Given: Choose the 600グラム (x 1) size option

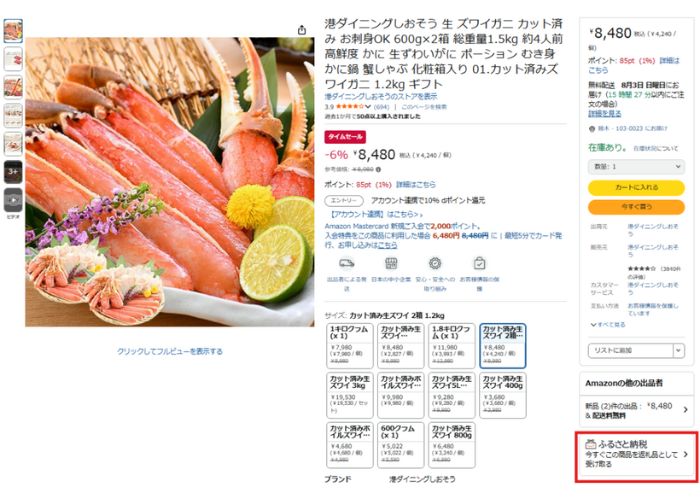Looking at the screenshot, I should click(400, 445).
